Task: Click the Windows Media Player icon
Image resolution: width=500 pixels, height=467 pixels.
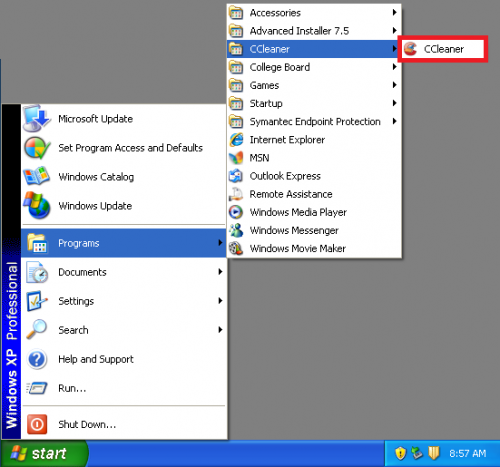Action: point(236,212)
